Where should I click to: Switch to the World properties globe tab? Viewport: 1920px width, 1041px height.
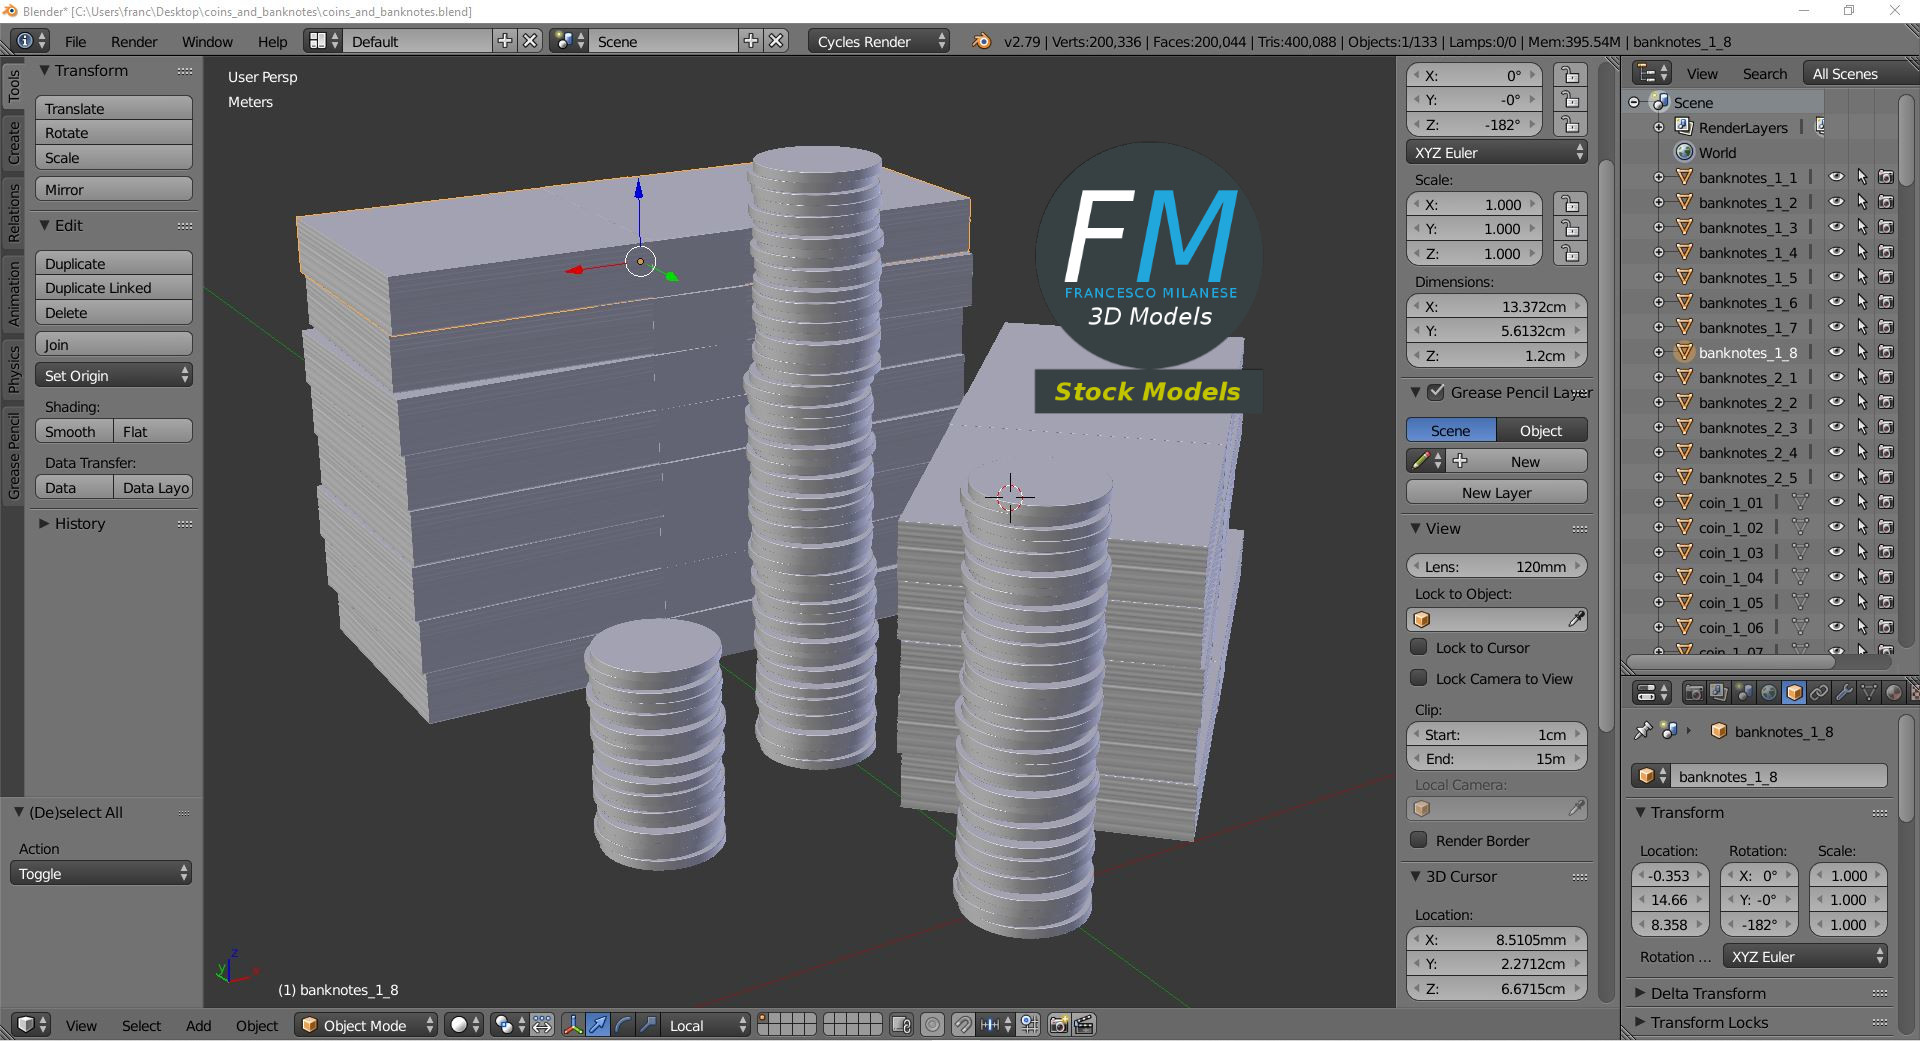1769,692
